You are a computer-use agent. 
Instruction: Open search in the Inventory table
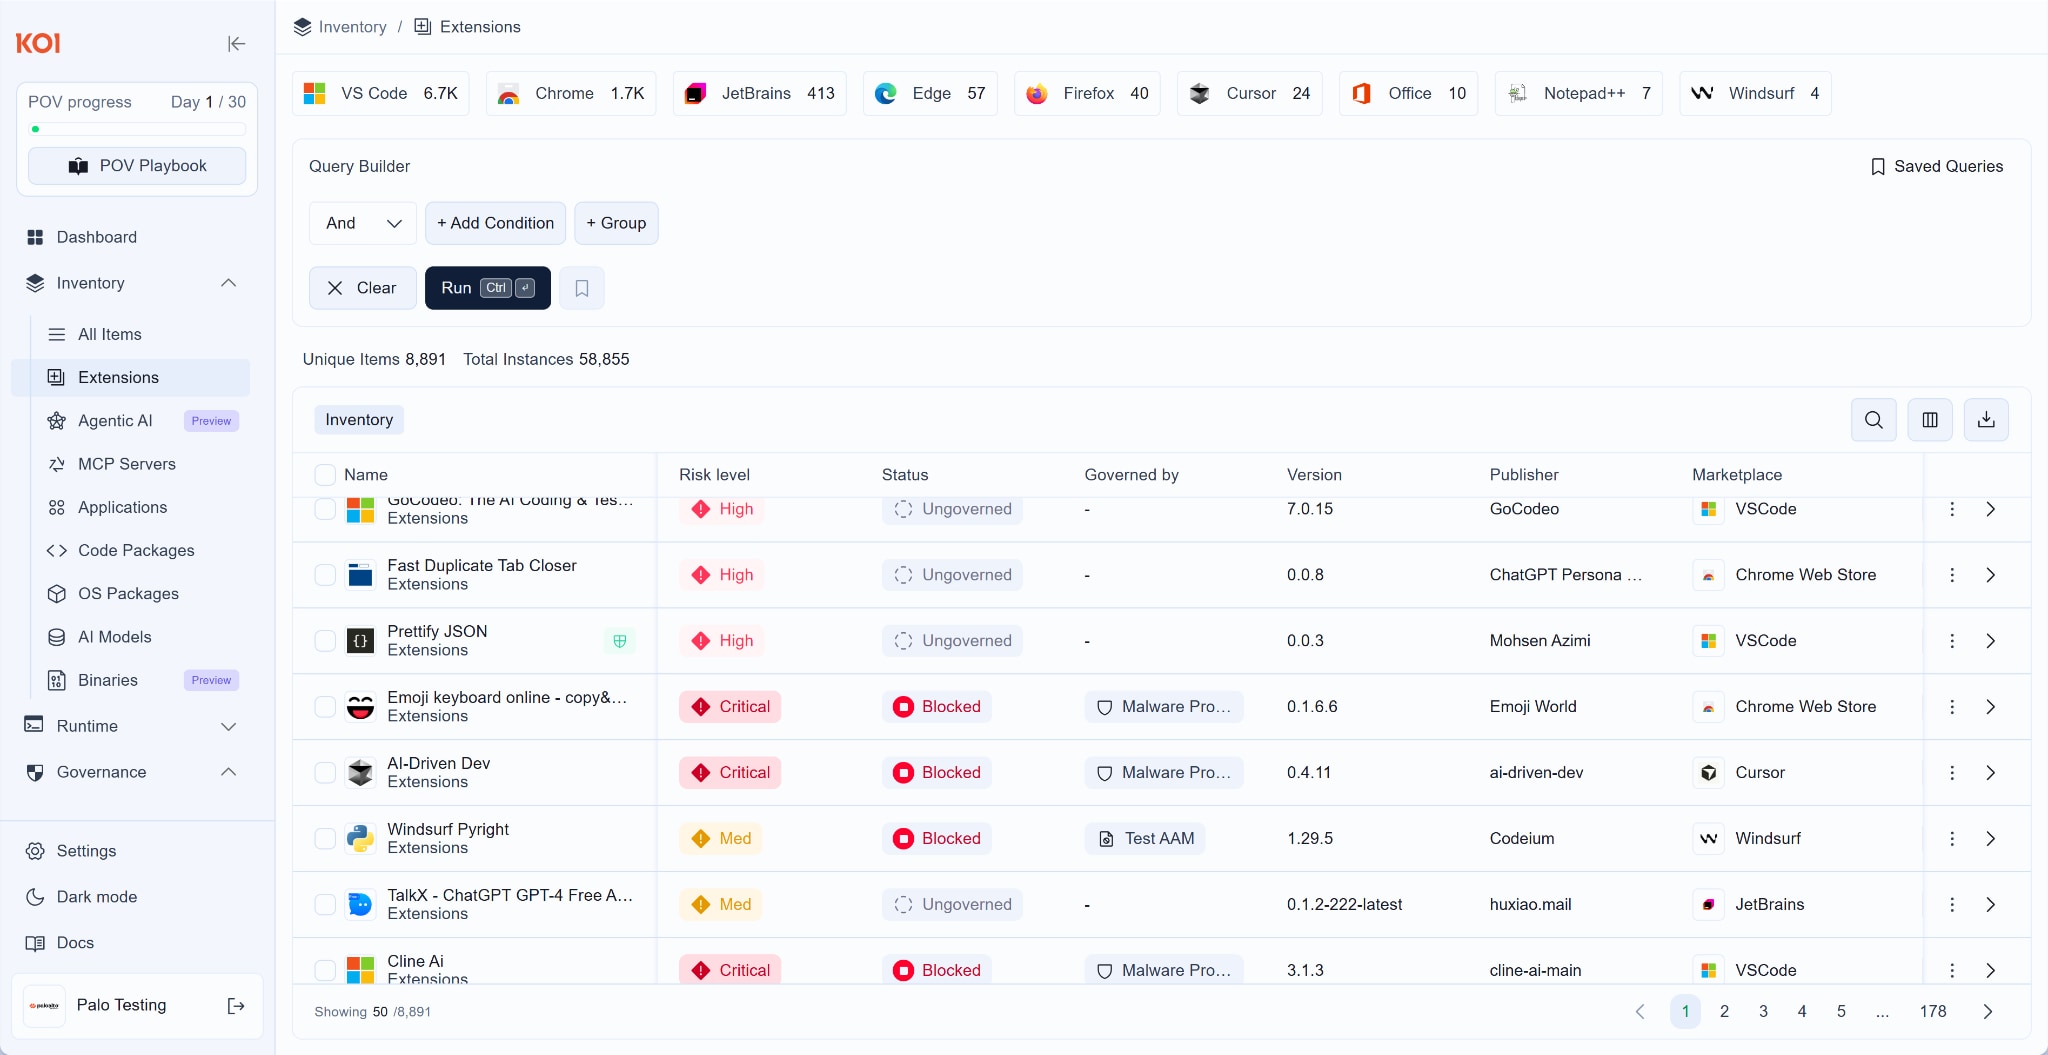pos(1874,420)
